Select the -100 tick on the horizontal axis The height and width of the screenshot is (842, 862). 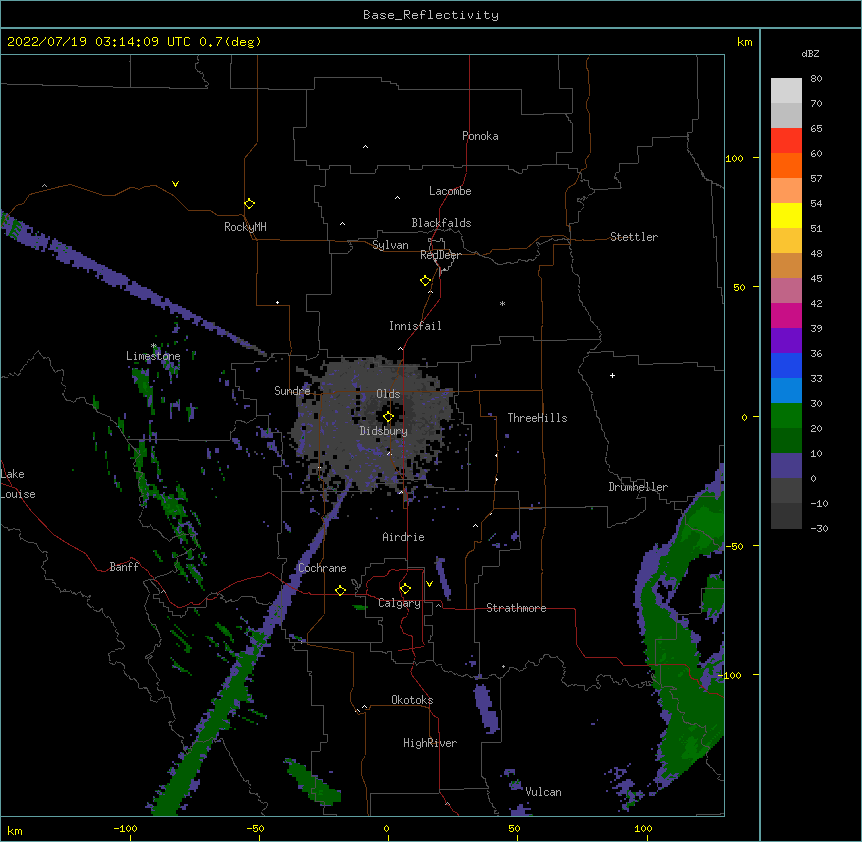point(125,828)
